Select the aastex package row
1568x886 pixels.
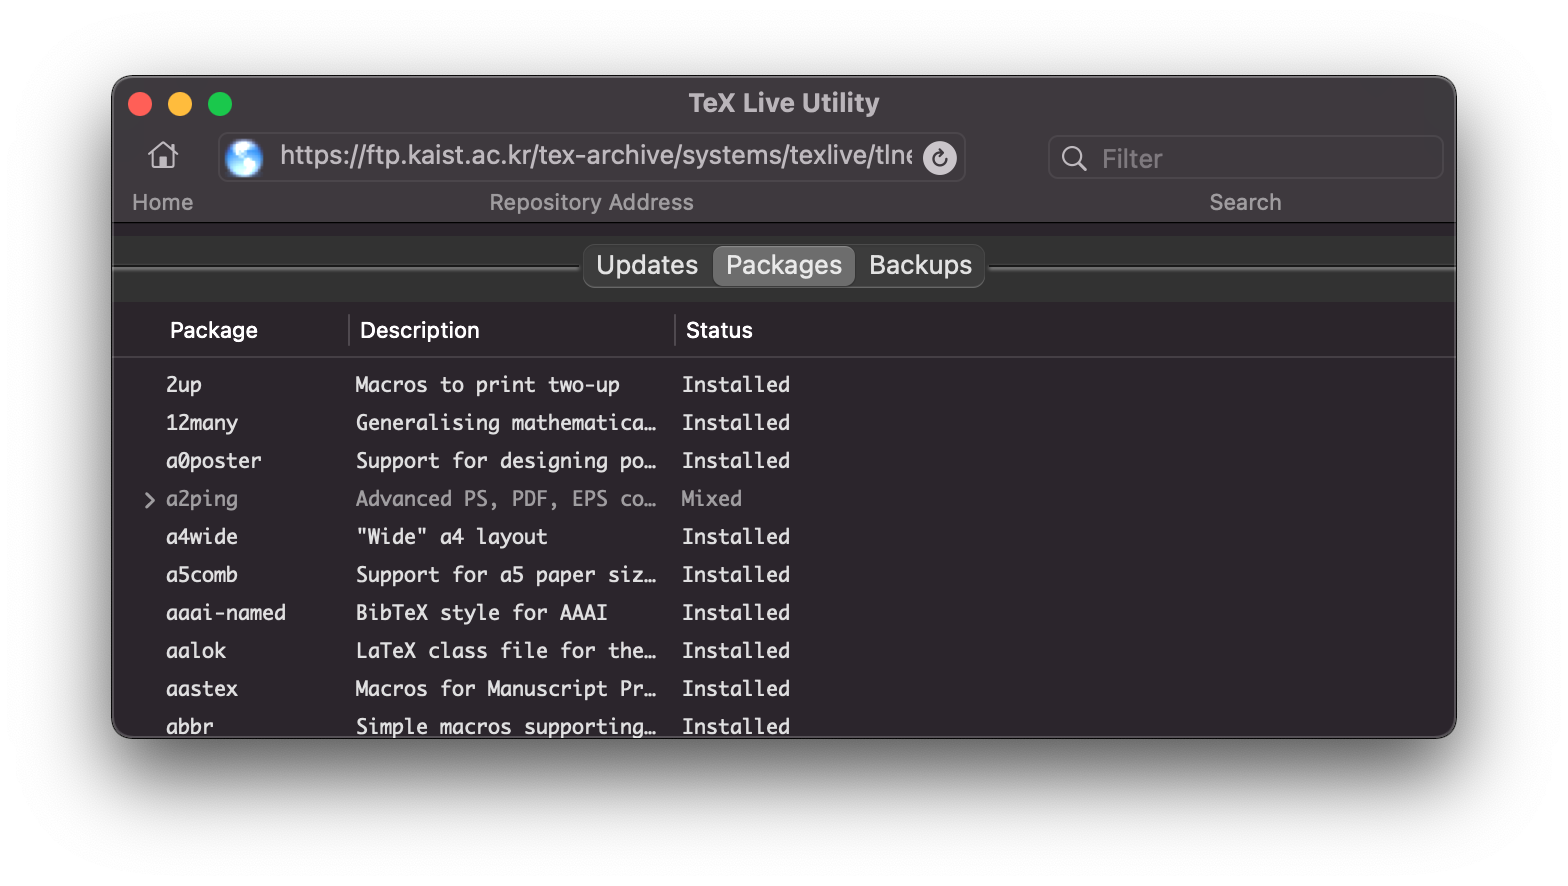pos(784,689)
